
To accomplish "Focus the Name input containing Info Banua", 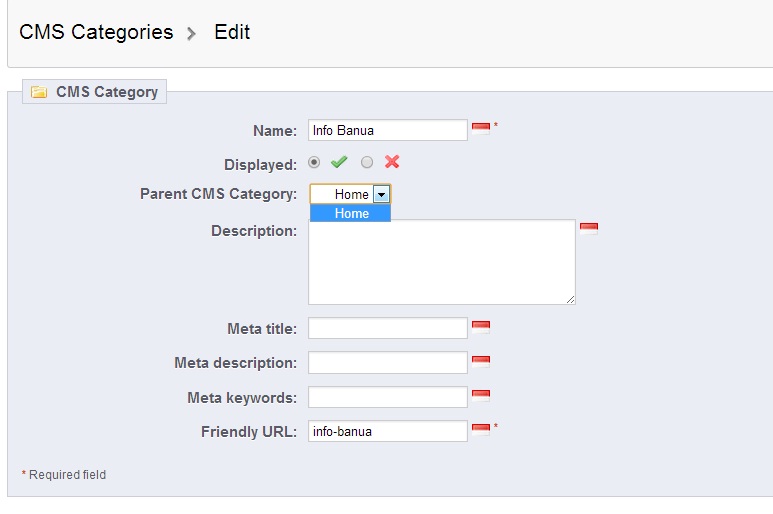I will point(387,130).
